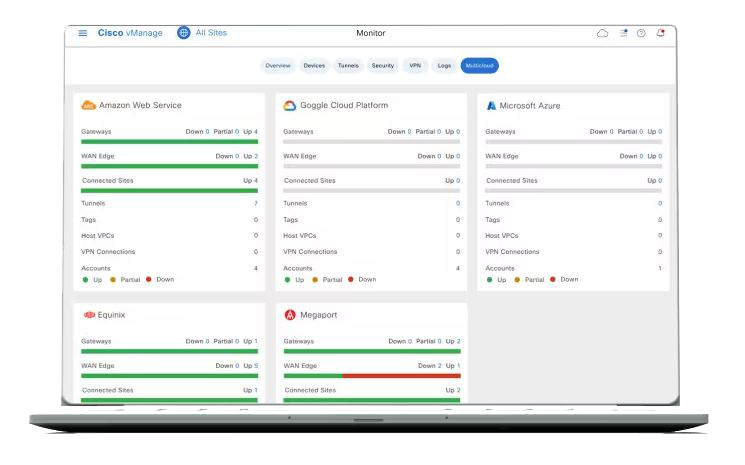Click the AWS legend Up green dot

[x=85, y=280]
